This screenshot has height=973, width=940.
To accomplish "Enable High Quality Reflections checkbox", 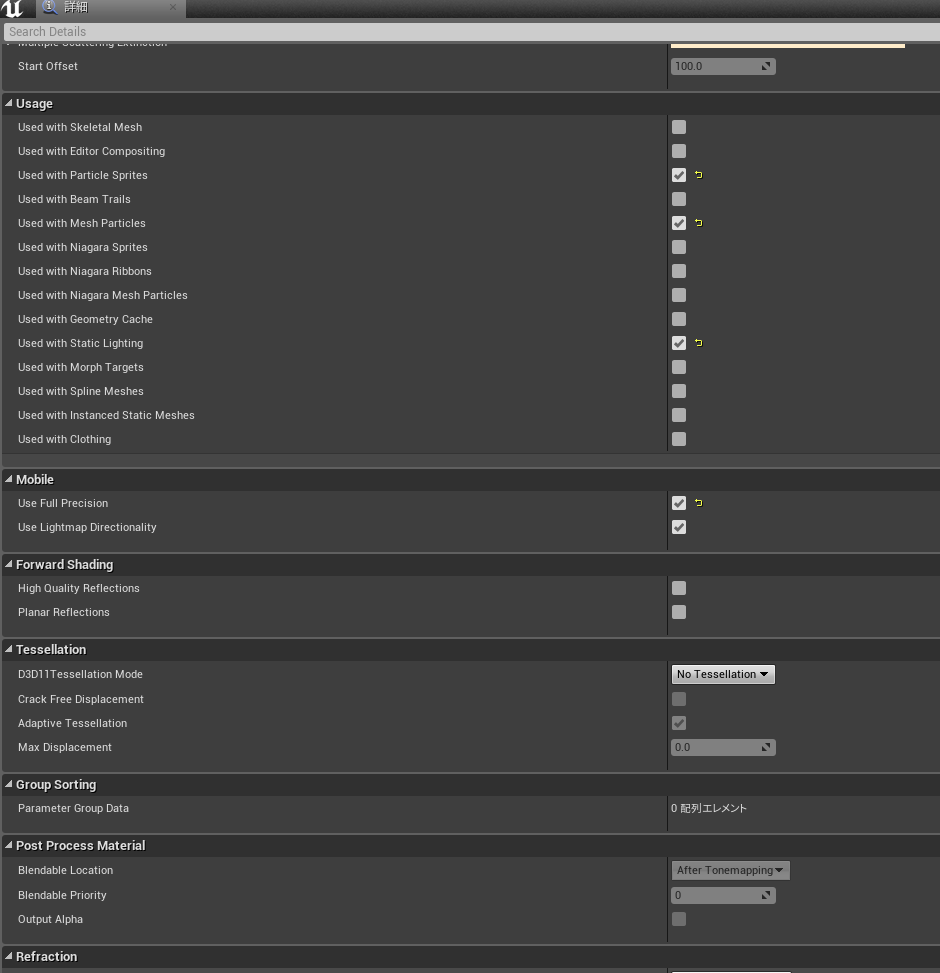I will [679, 588].
